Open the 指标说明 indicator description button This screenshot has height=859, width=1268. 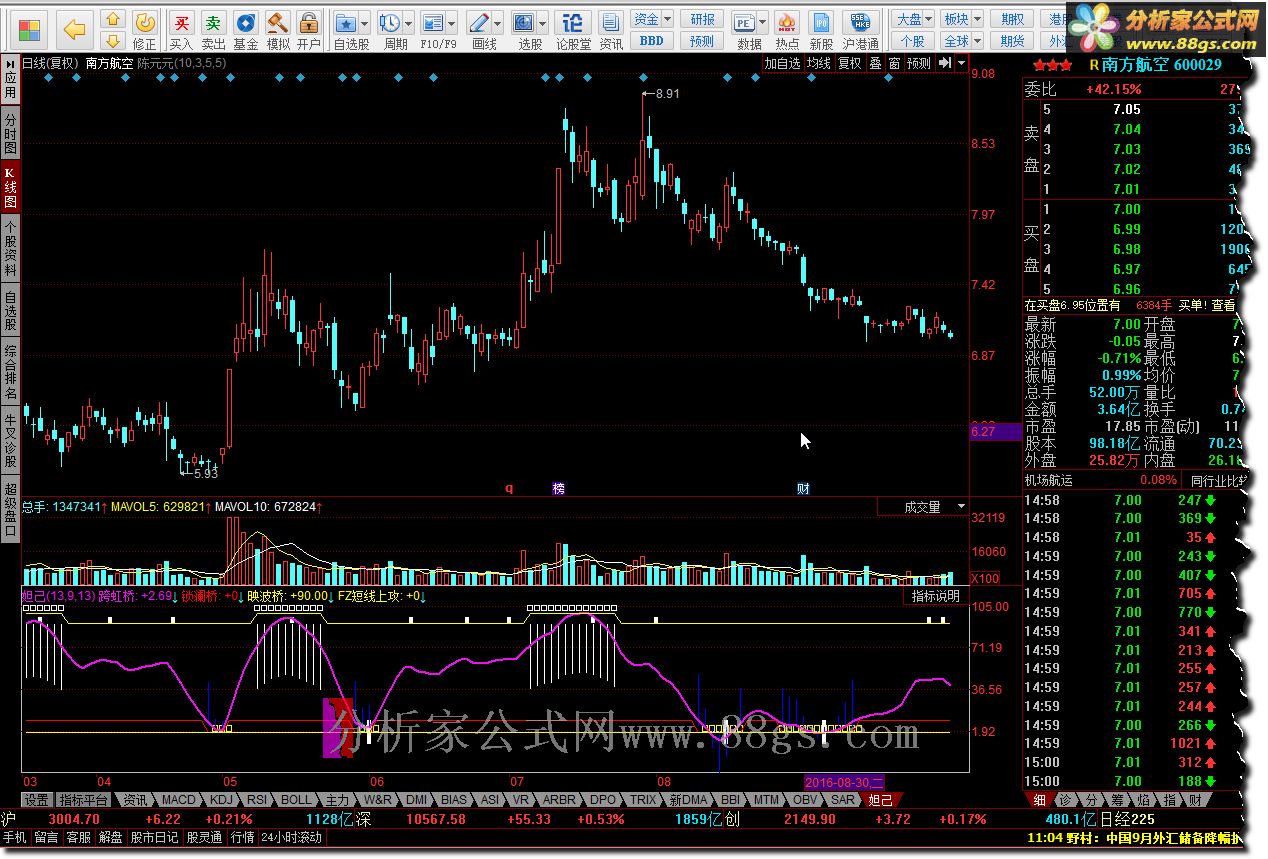tap(935, 596)
